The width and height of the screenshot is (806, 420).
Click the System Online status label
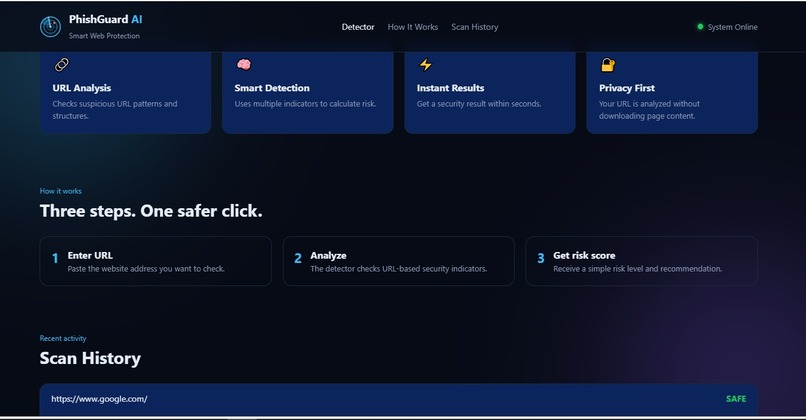[732, 27]
